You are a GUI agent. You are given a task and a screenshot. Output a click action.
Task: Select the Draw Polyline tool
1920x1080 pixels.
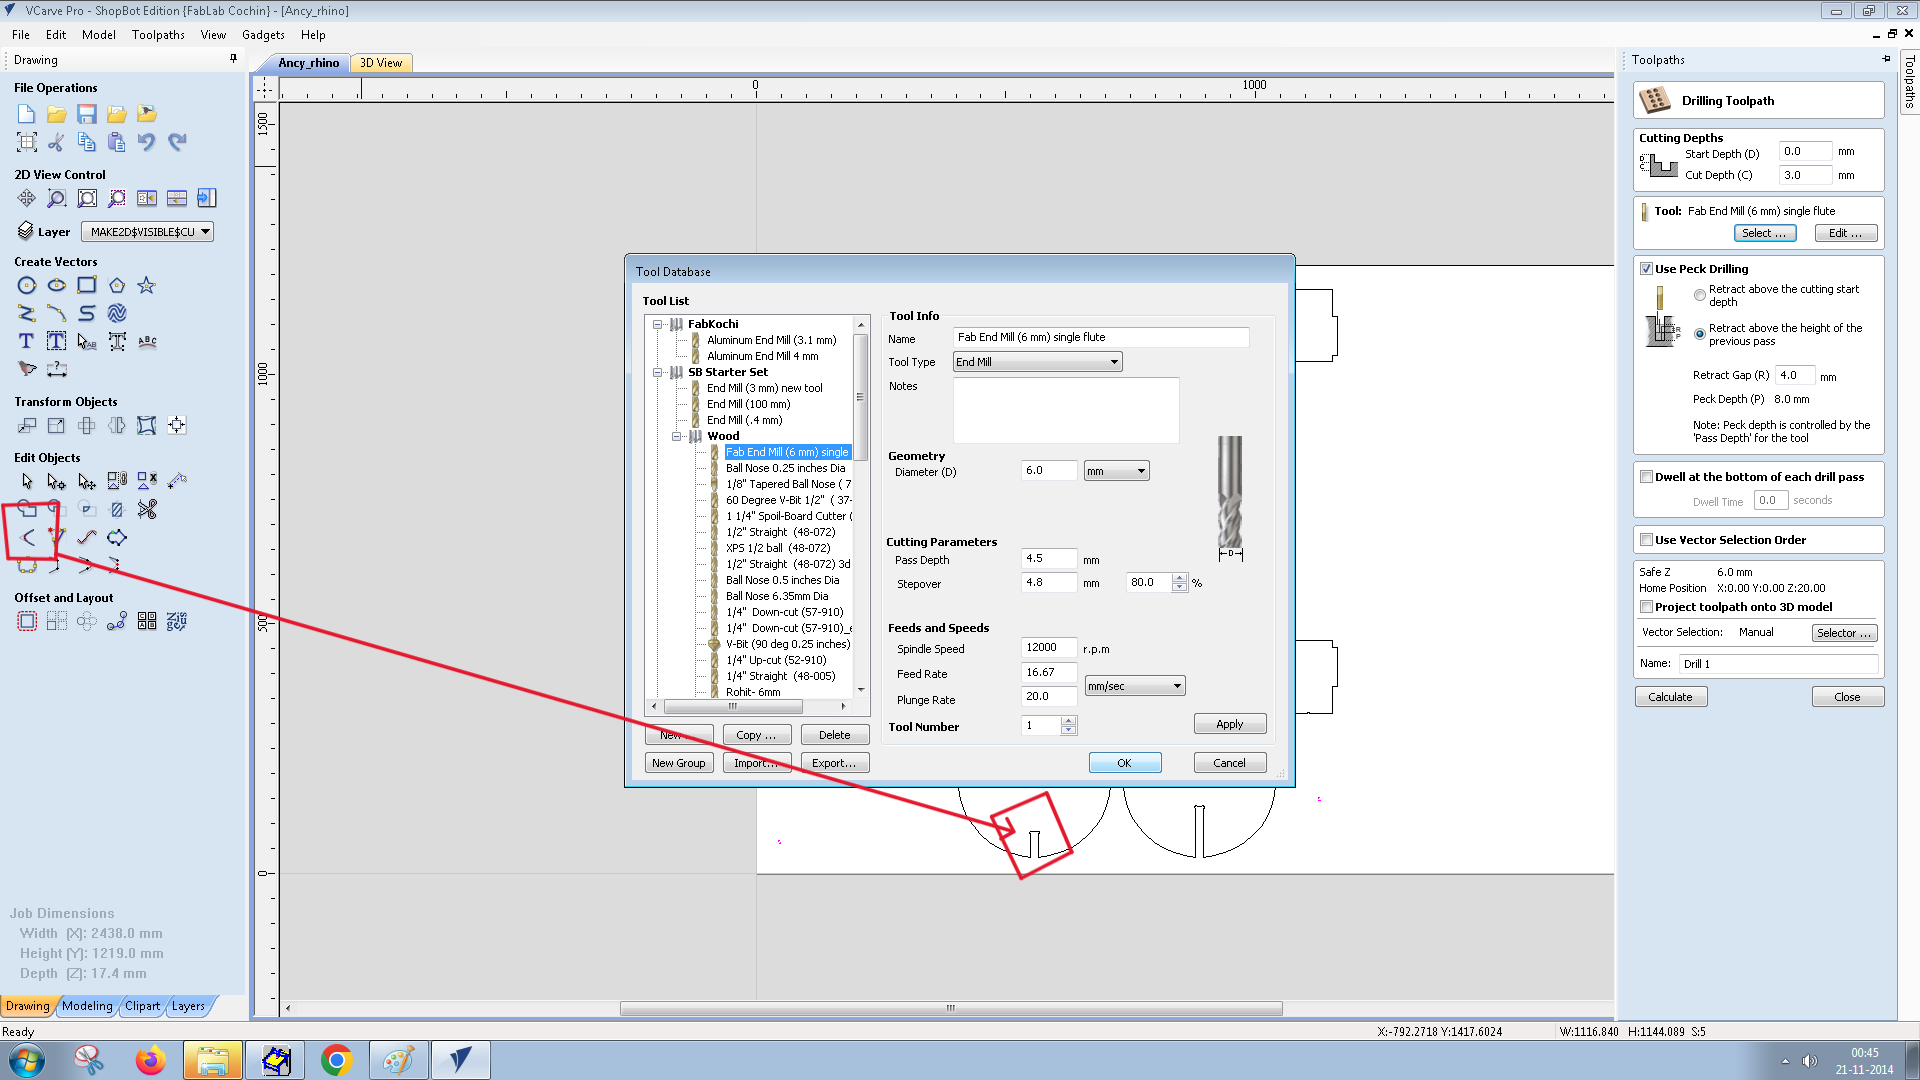27,314
